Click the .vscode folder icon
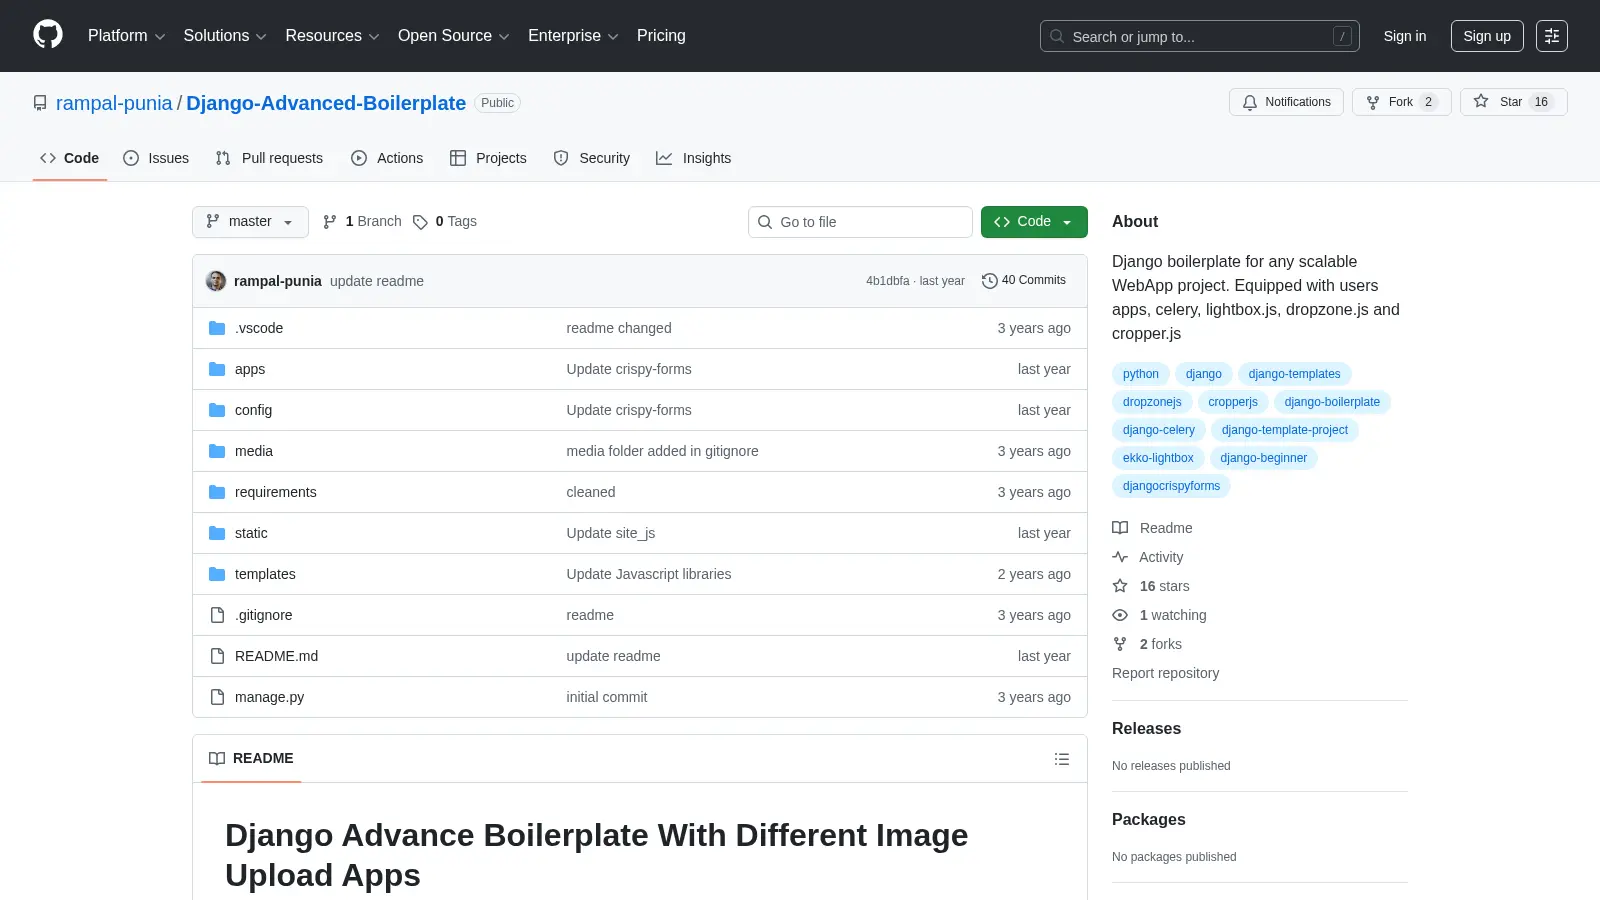The width and height of the screenshot is (1600, 900). pos(217,328)
